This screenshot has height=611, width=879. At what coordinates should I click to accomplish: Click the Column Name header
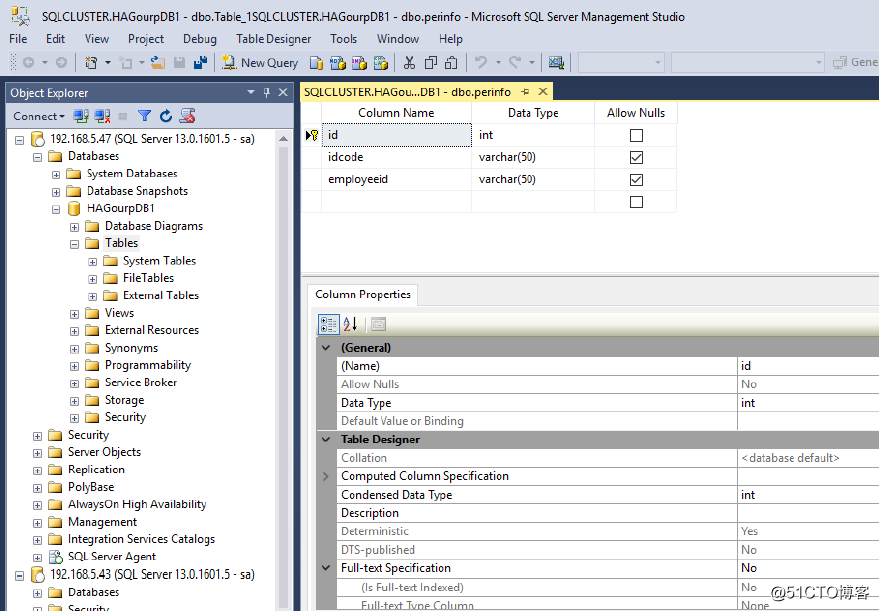pos(396,113)
